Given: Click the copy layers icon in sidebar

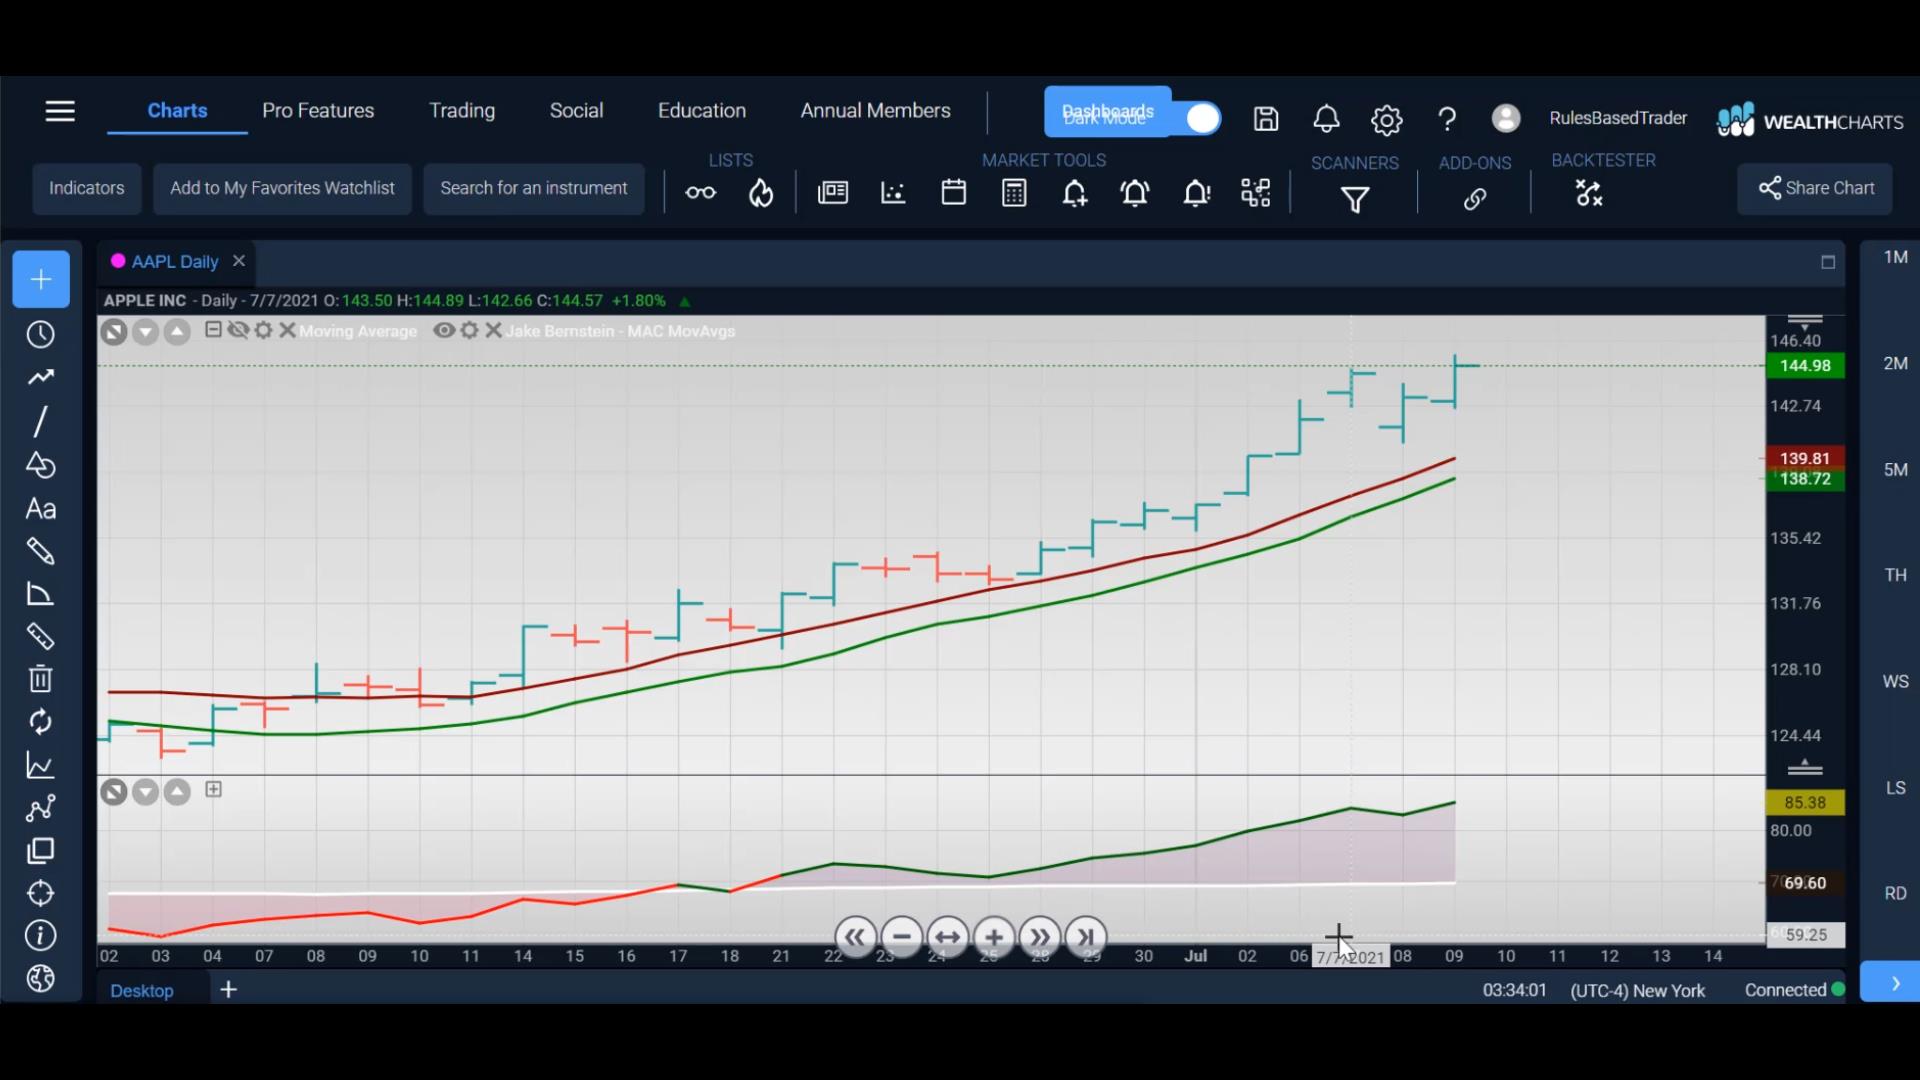Looking at the screenshot, I should (40, 851).
